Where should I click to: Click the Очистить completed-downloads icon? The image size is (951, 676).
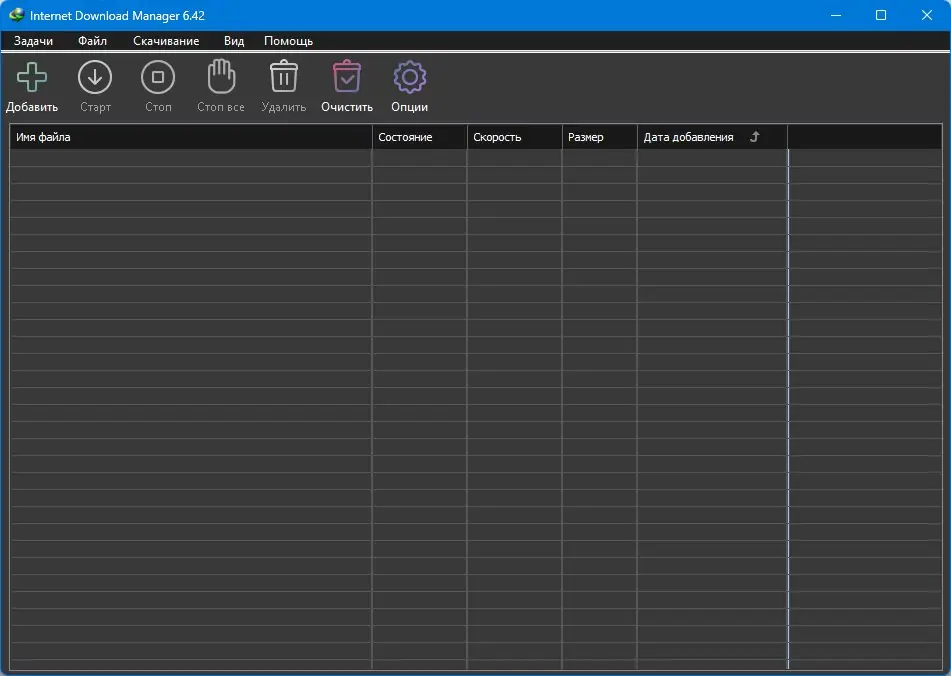347,76
